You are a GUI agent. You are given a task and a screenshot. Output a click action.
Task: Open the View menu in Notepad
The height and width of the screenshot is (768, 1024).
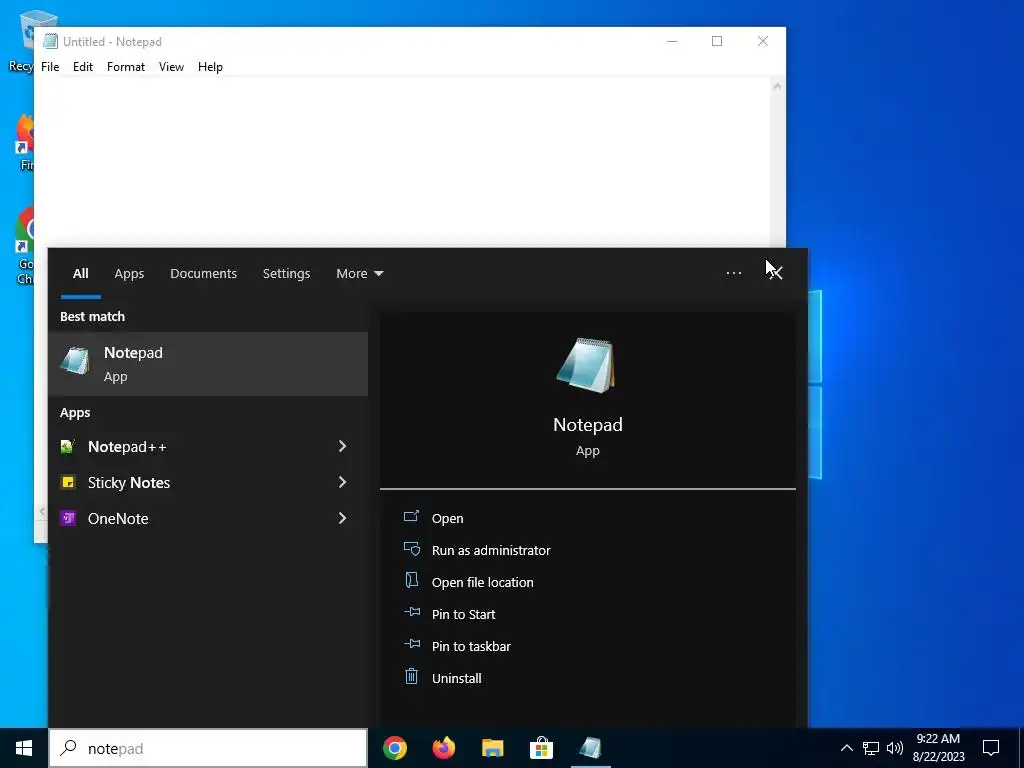pyautogui.click(x=171, y=67)
